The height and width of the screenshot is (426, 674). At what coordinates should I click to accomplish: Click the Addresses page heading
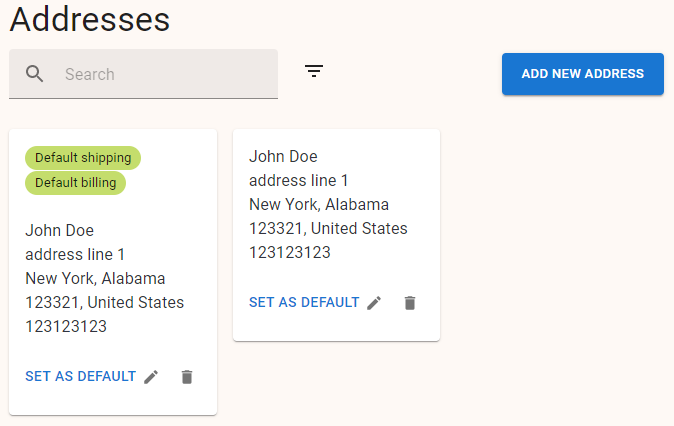(90, 19)
